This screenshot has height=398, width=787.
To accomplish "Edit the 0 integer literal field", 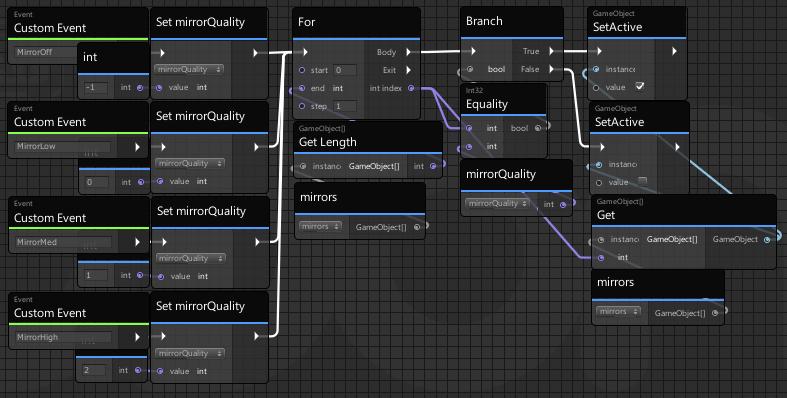I will point(96,182).
